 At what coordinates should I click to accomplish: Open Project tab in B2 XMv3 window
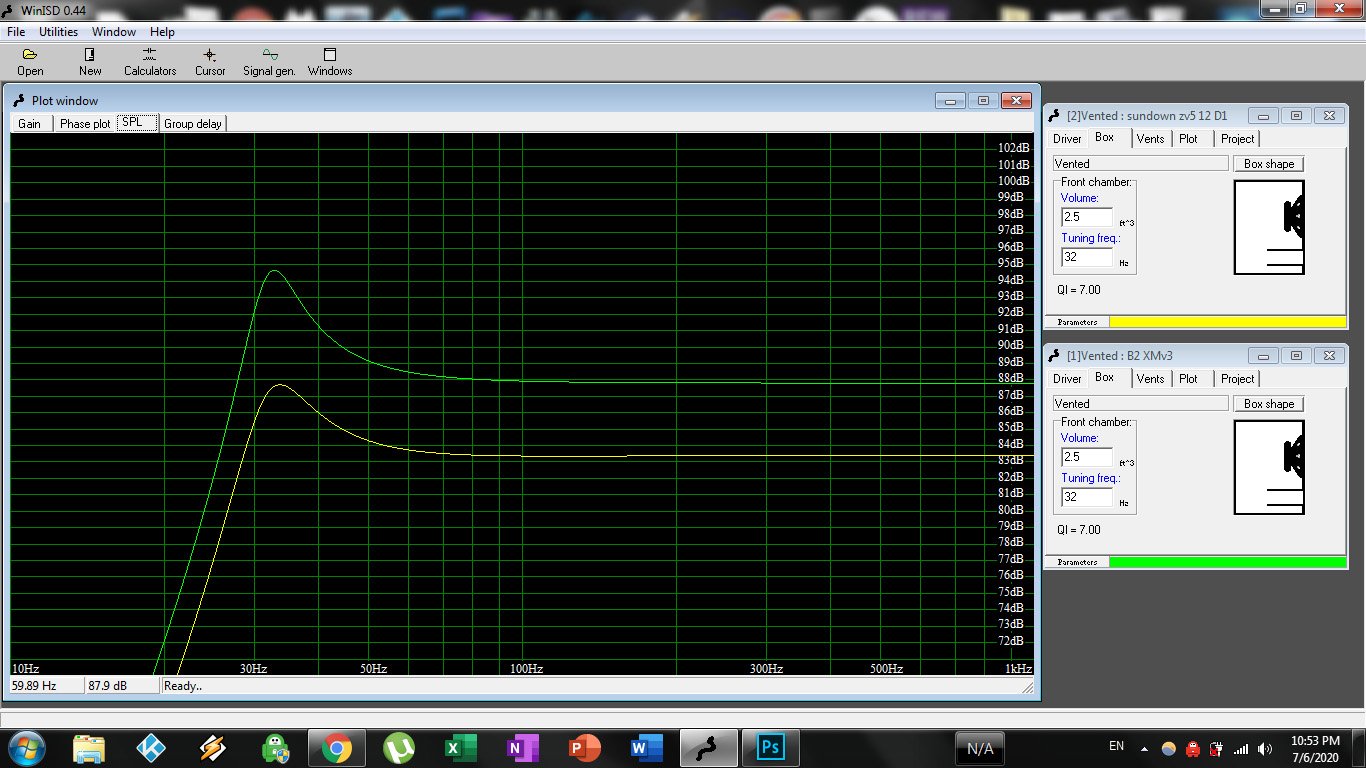tap(1238, 379)
